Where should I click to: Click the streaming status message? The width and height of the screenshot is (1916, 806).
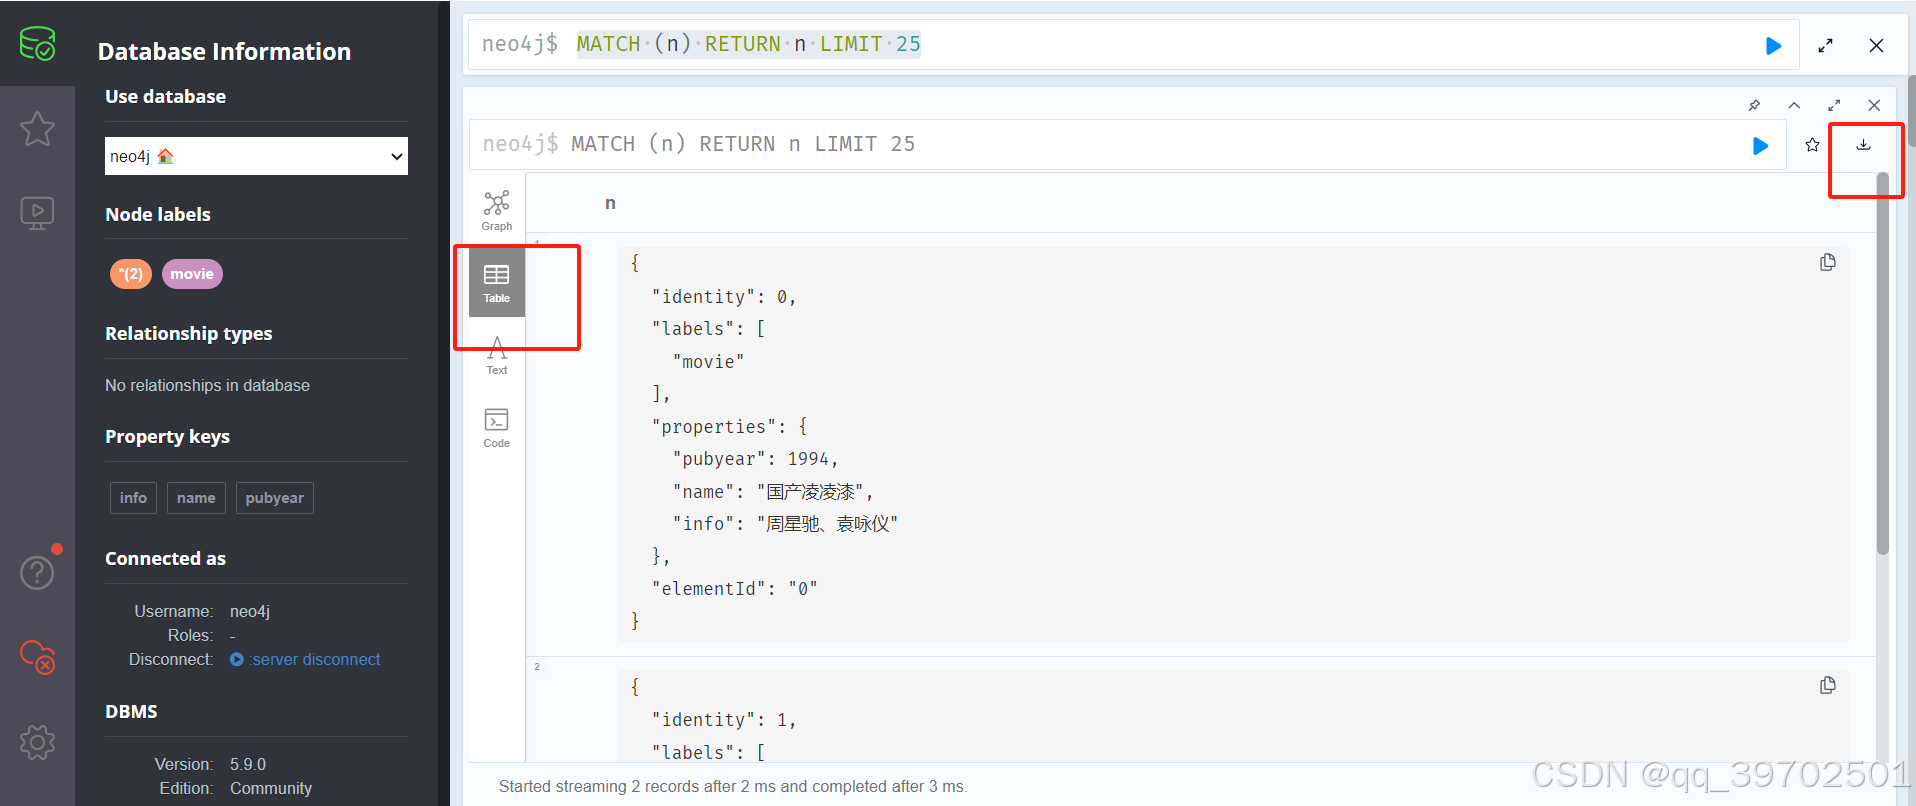click(x=733, y=786)
